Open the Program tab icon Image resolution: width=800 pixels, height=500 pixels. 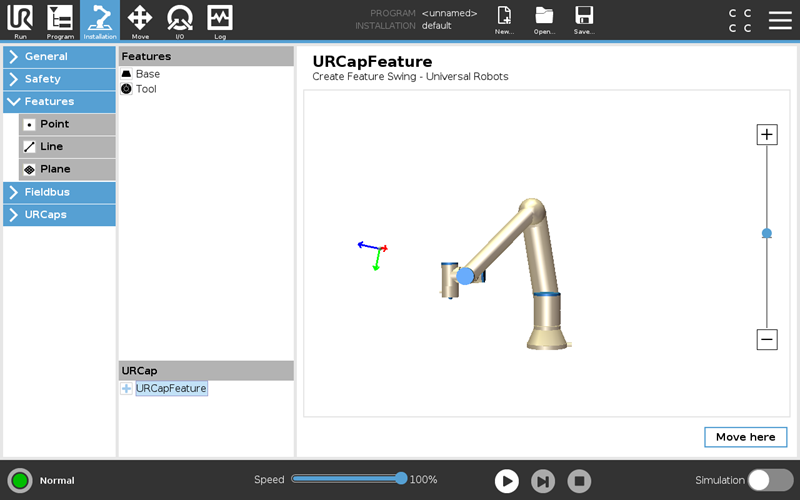coord(60,20)
